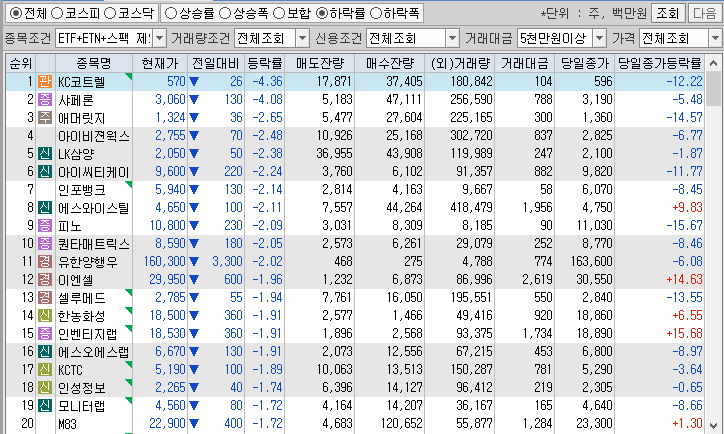Screen dimensions: 724x434
Task: Open the 거래대금 dropdown
Action: pyautogui.click(x=599, y=38)
